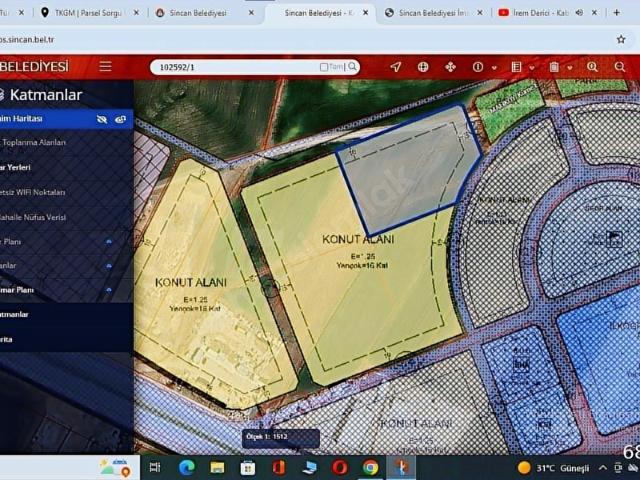Toggle the second eye icon in layer header

click(120, 119)
